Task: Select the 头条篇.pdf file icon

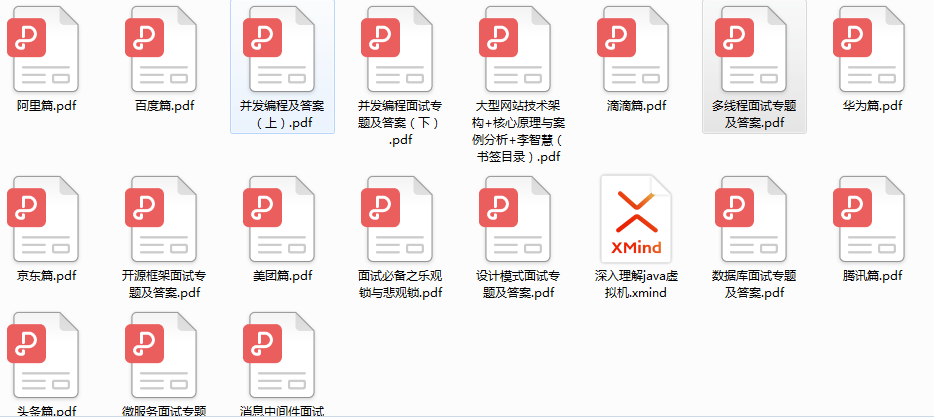Action: pos(43,355)
